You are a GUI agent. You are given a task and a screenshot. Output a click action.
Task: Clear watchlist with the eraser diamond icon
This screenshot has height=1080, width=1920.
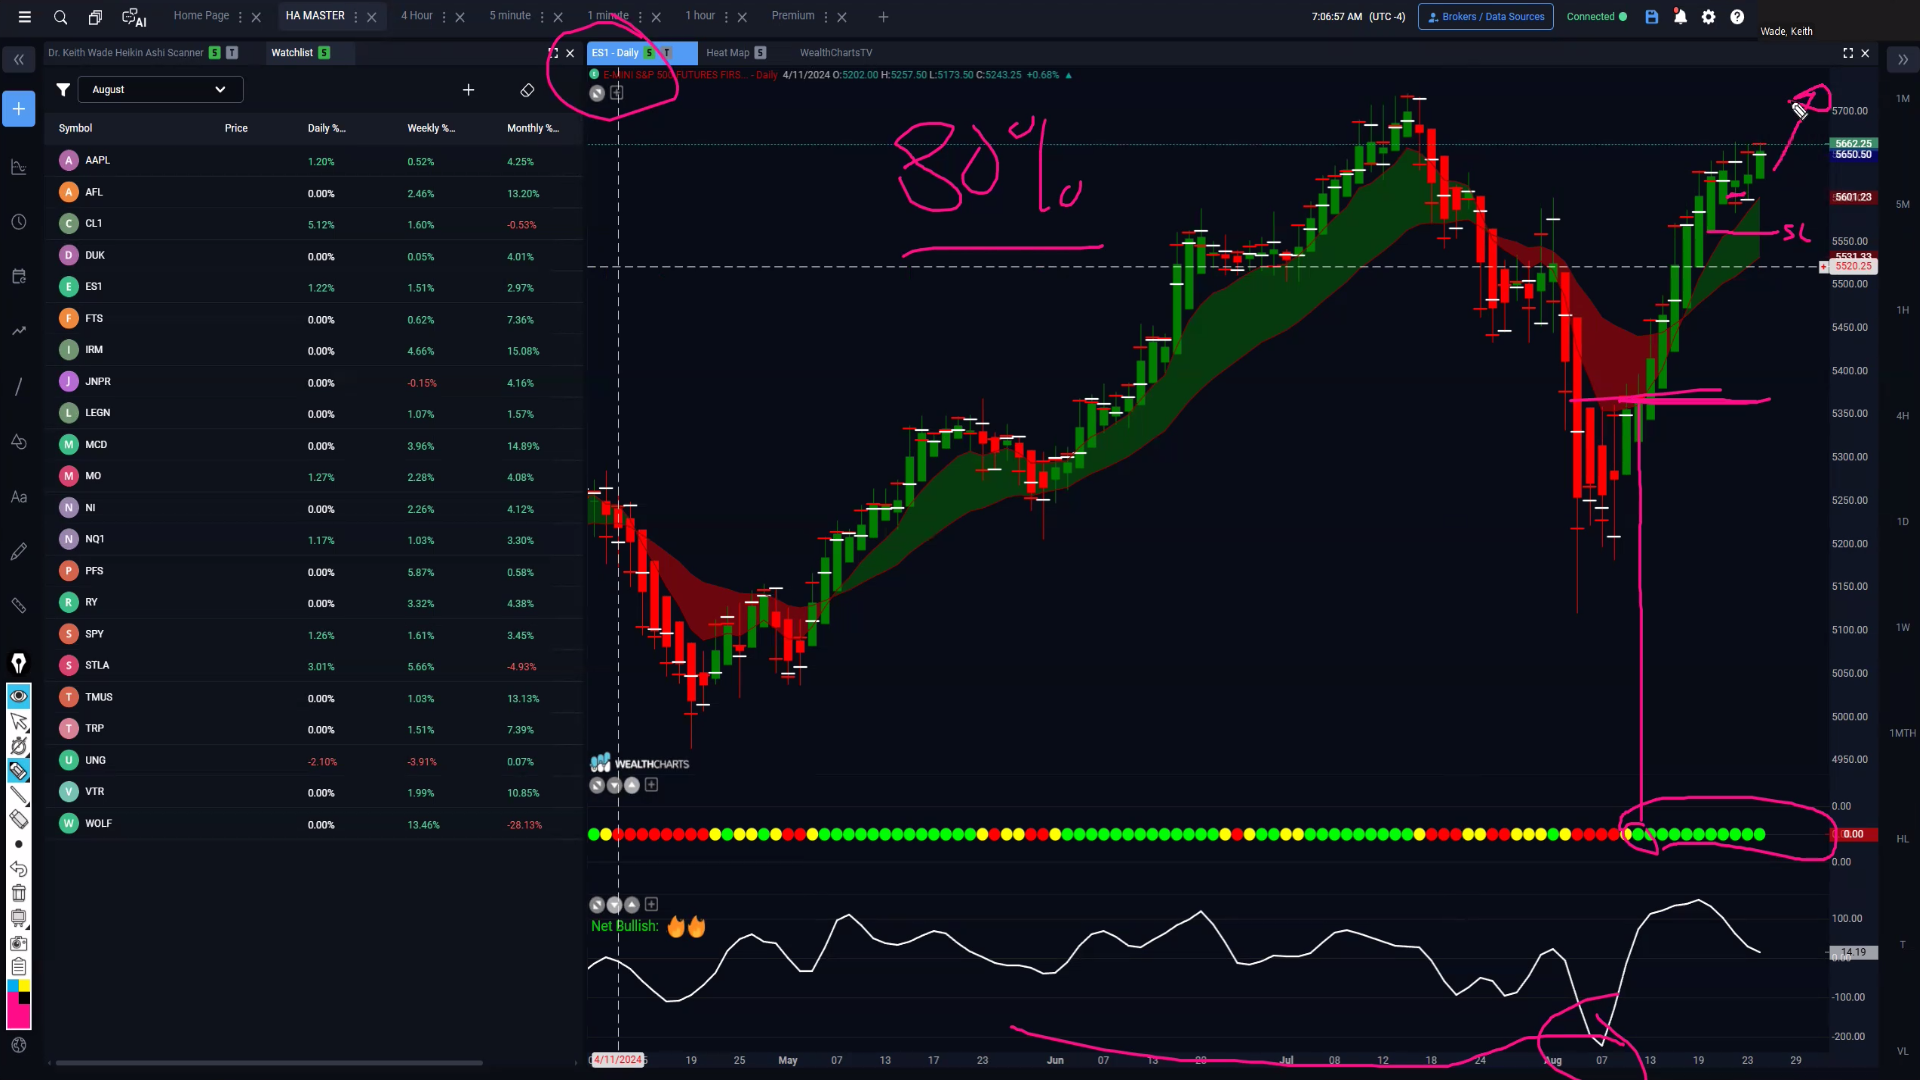click(527, 90)
